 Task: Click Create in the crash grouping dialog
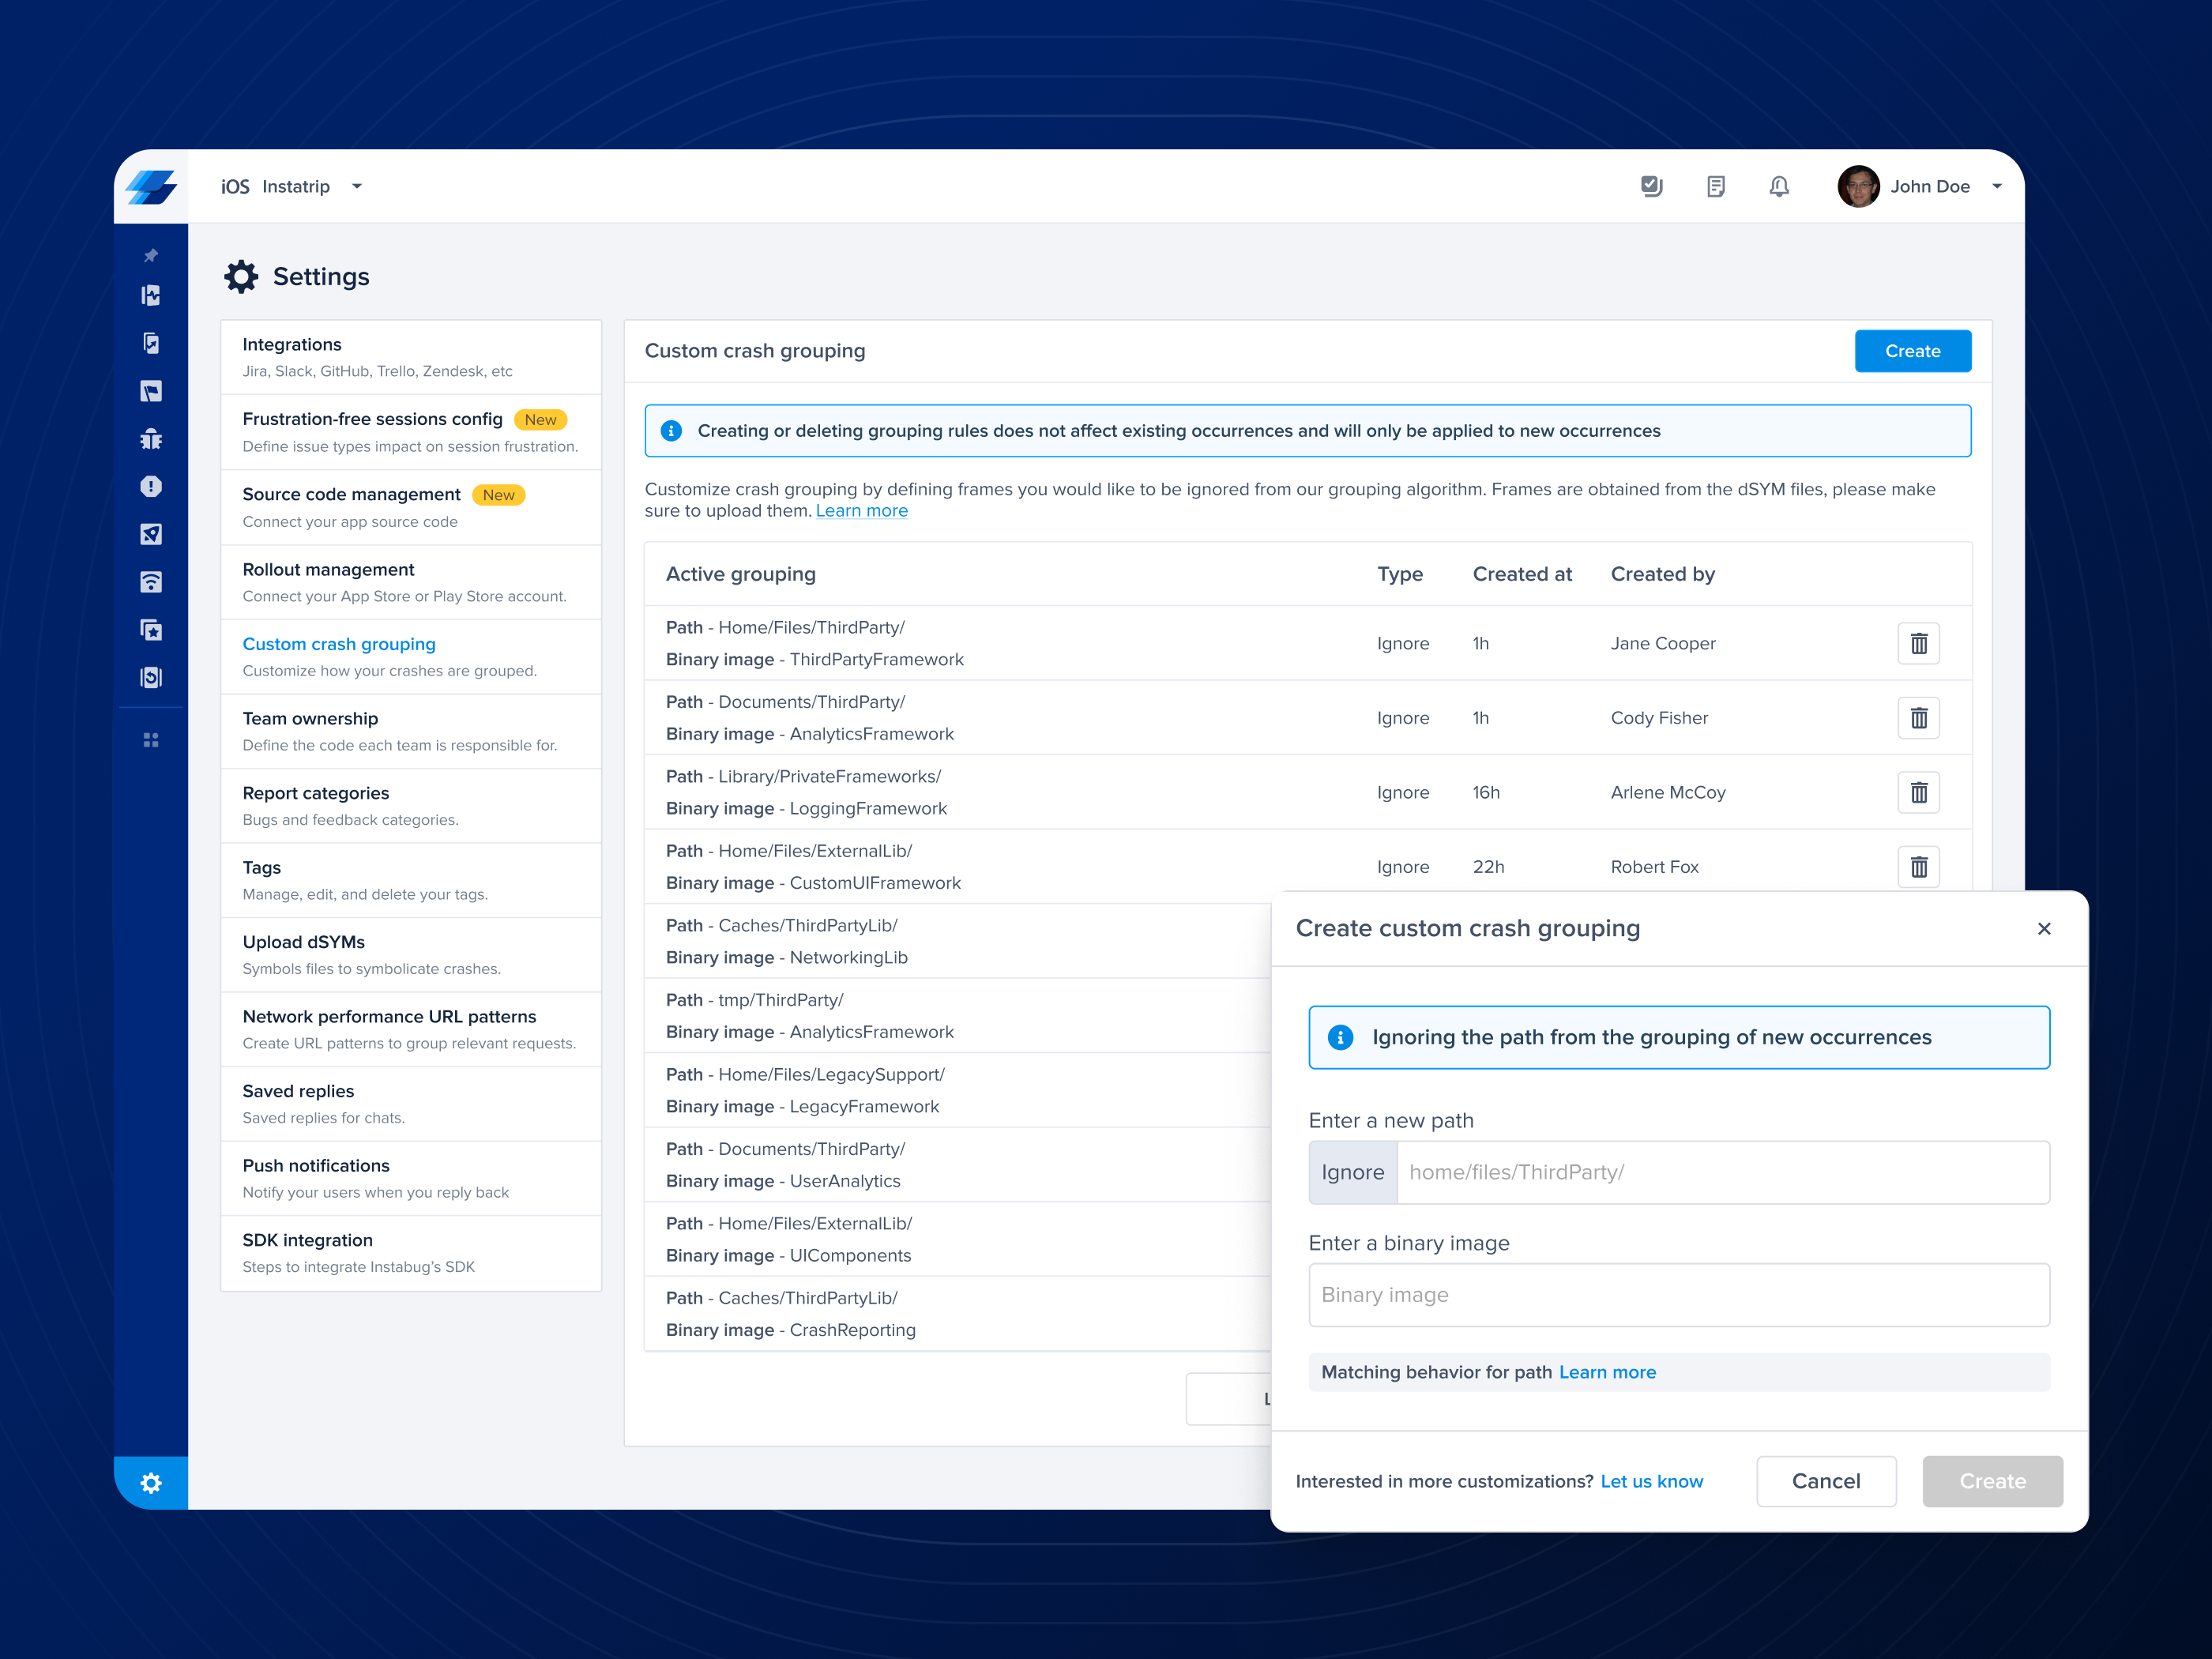(1991, 1481)
